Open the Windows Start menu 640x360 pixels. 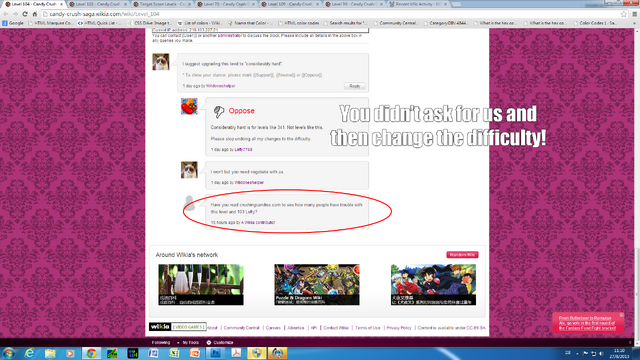click(9, 353)
